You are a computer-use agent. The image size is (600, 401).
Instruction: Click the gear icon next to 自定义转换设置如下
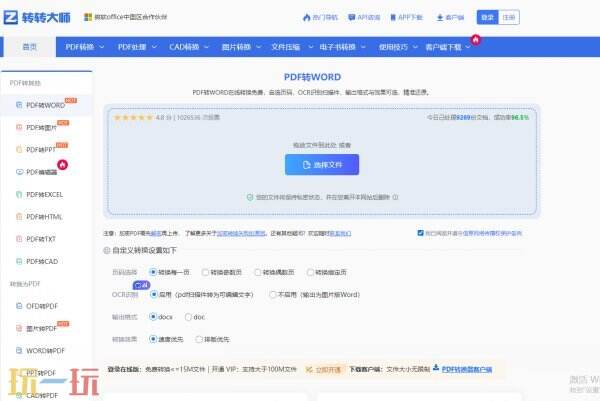click(107, 250)
